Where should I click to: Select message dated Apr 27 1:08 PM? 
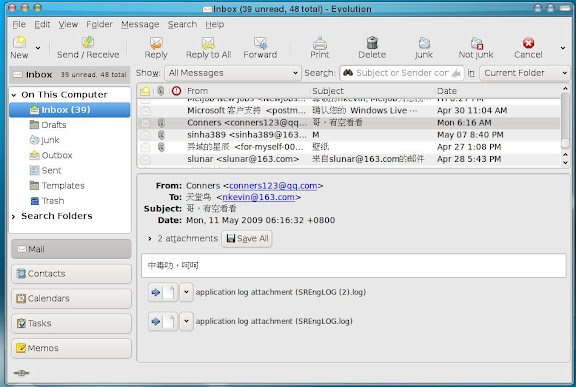coord(349,147)
